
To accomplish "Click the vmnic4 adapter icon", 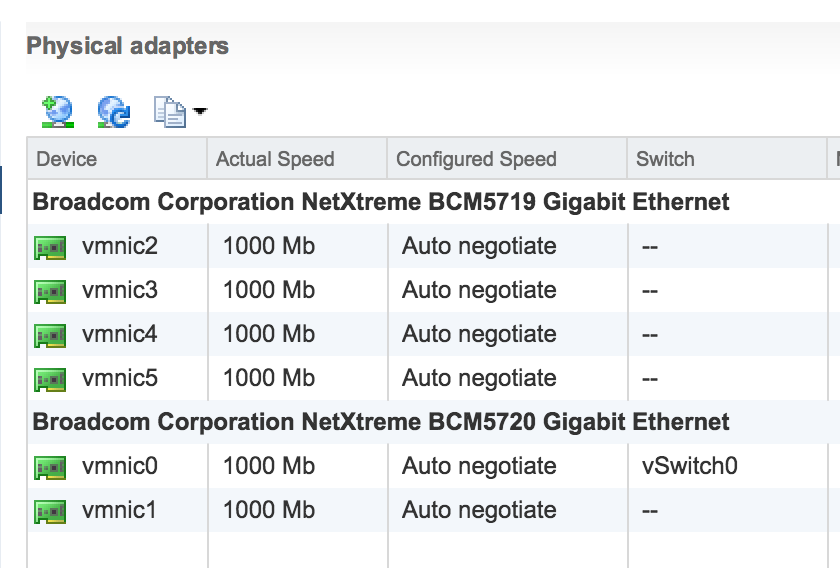I will [x=50, y=335].
